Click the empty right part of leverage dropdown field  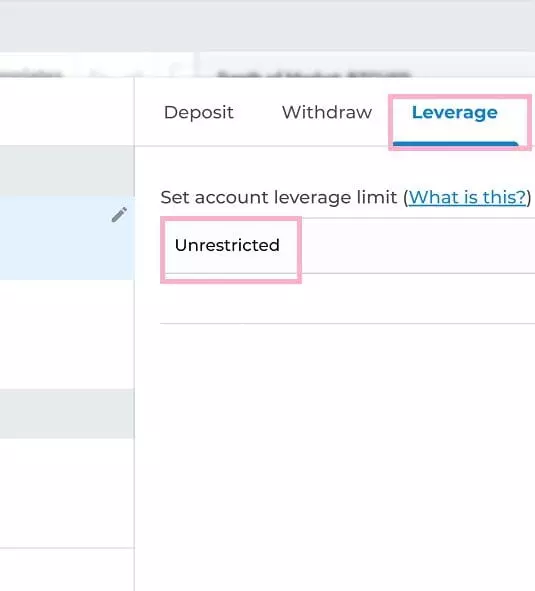point(418,245)
